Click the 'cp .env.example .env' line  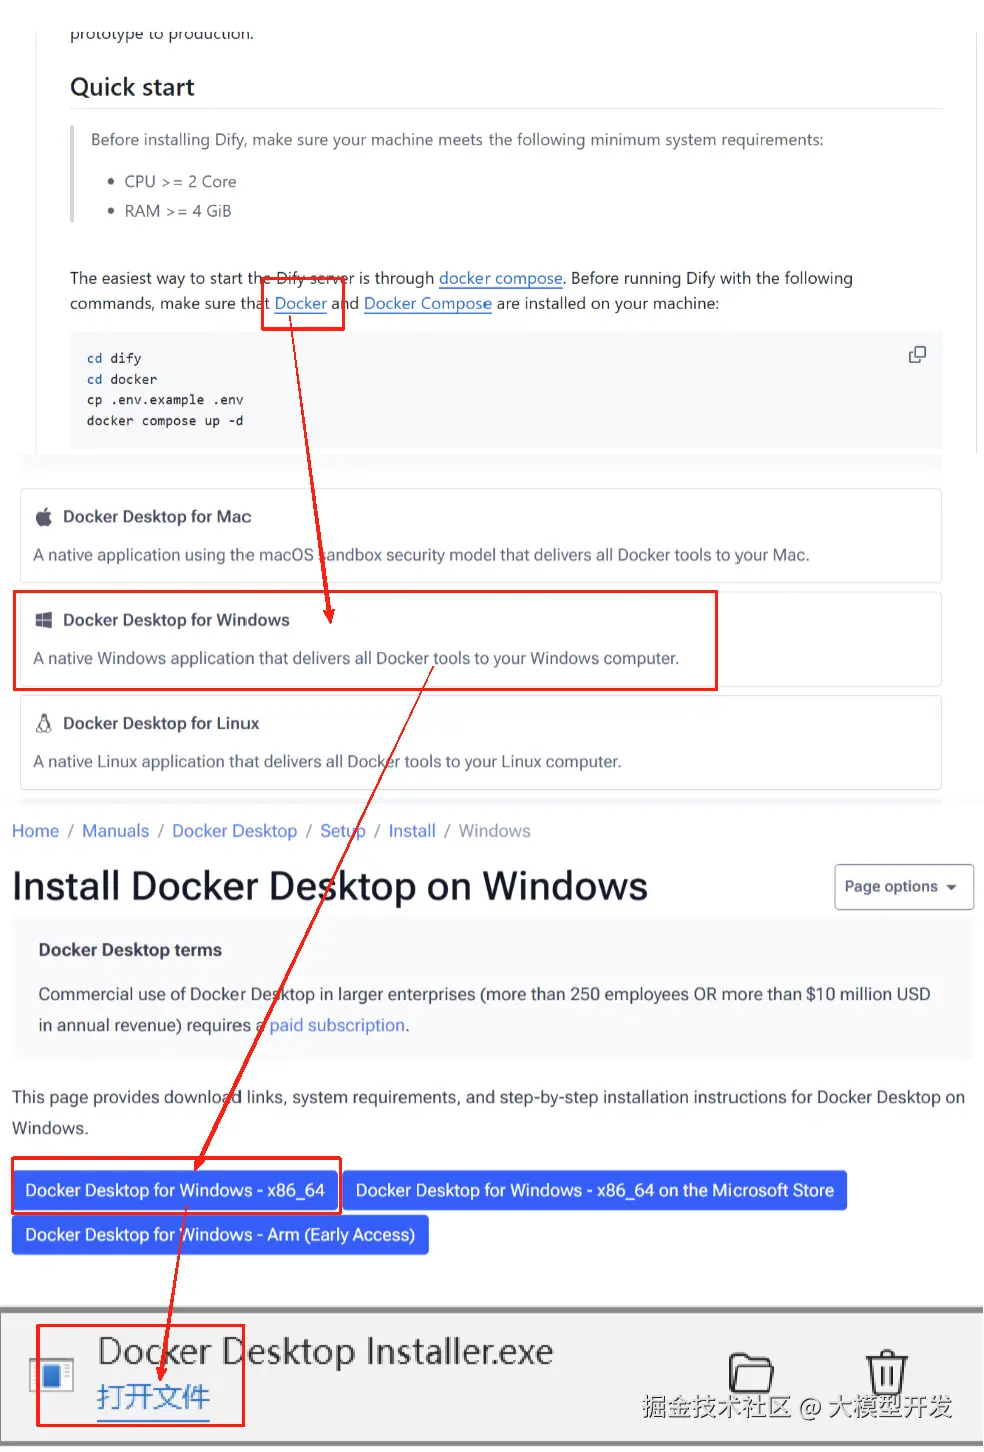tap(165, 400)
